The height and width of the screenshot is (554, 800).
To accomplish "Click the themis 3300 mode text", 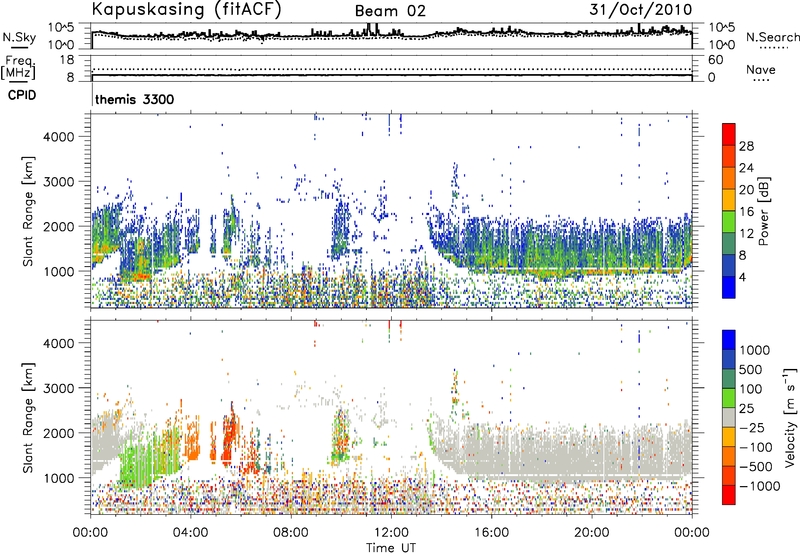I will coord(135,99).
